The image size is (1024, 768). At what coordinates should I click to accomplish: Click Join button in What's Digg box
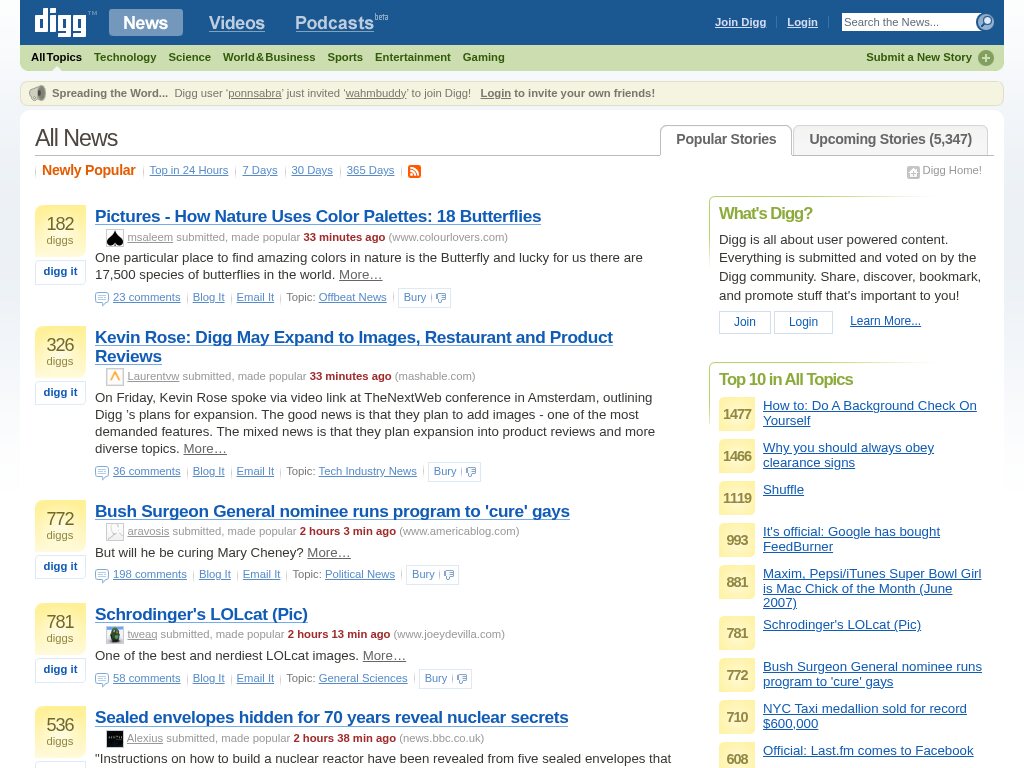[744, 322]
